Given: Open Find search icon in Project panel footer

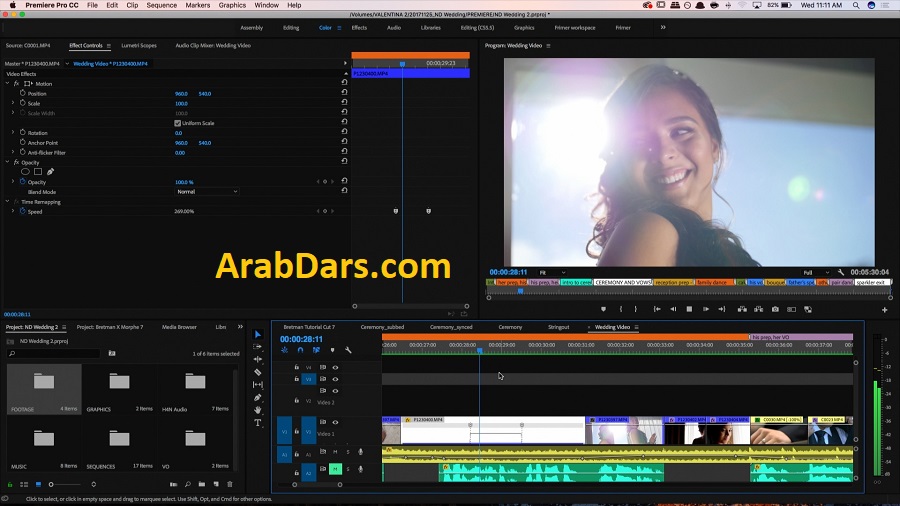Looking at the screenshot, I should tap(188, 484).
